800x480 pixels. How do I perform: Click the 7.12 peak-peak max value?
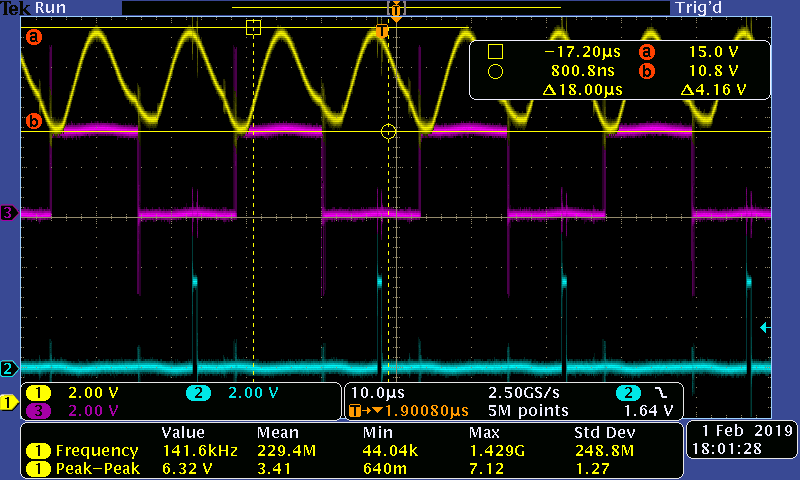point(486,469)
